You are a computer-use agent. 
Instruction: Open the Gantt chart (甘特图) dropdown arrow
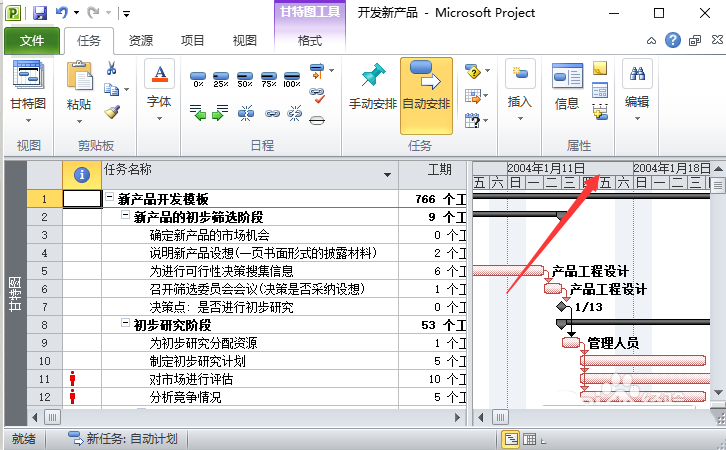[28, 120]
